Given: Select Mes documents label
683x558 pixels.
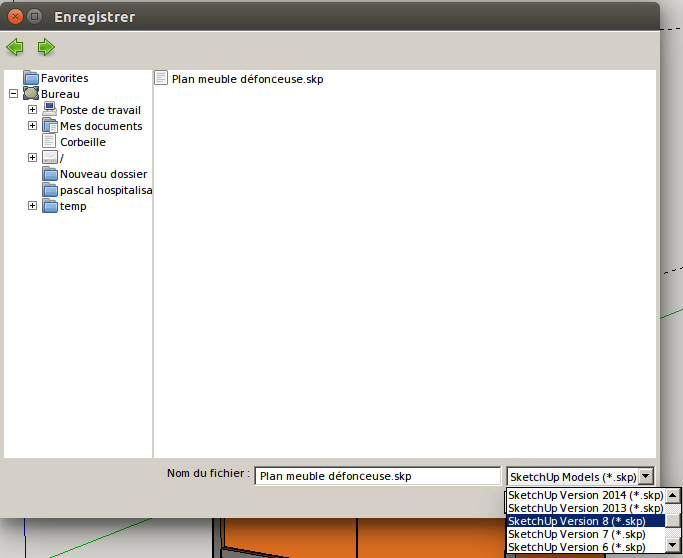Looking at the screenshot, I should [101, 126].
